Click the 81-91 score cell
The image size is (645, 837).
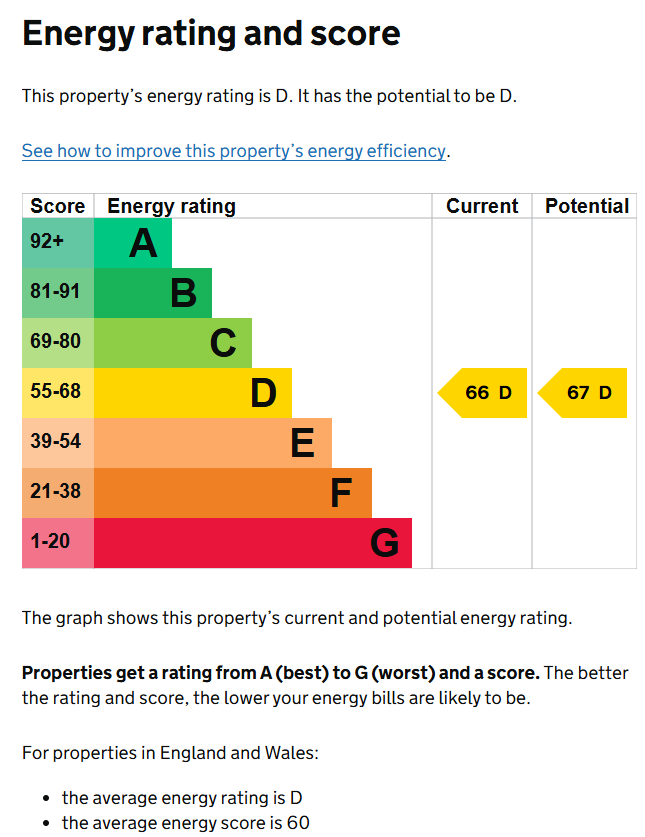coord(58,293)
